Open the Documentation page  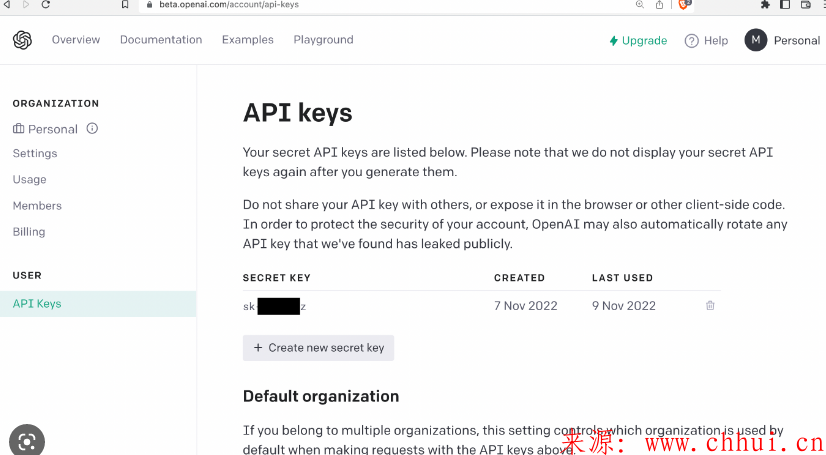161,39
